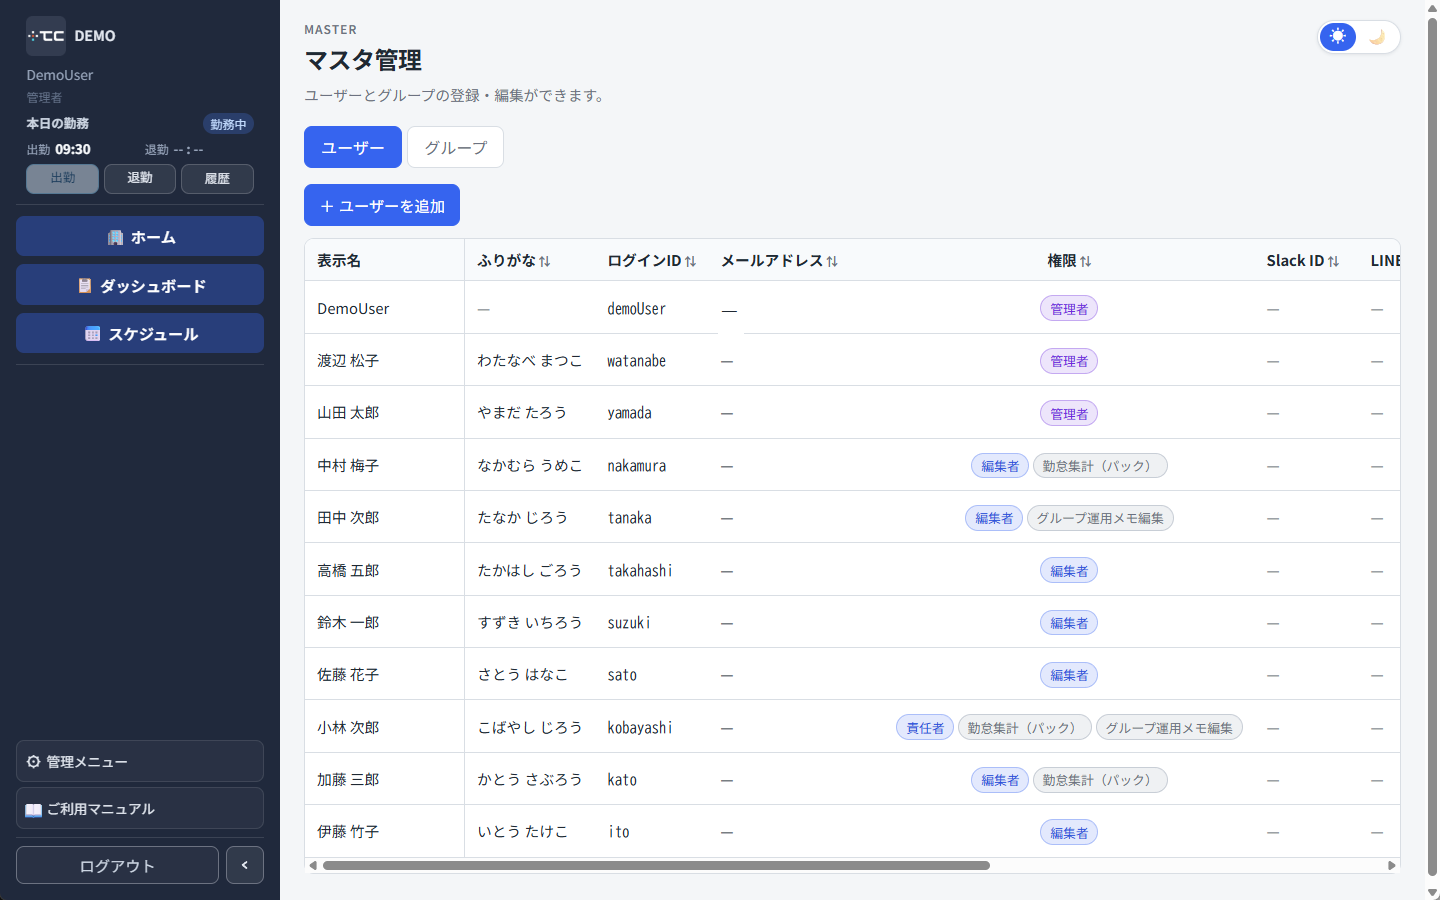This screenshot has height=900, width=1440.
Task: Select the 渡辺 松子 row name
Action: click(x=348, y=361)
